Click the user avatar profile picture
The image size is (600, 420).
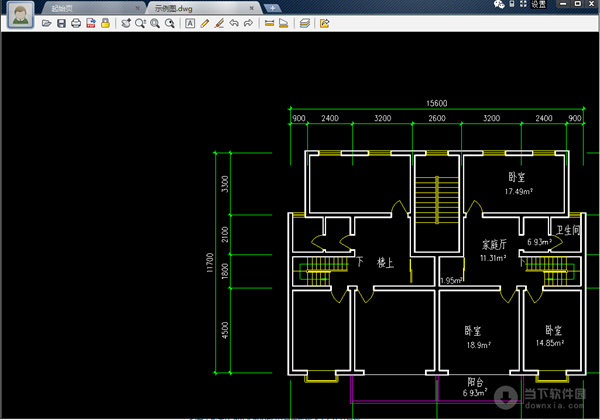pos(20,17)
